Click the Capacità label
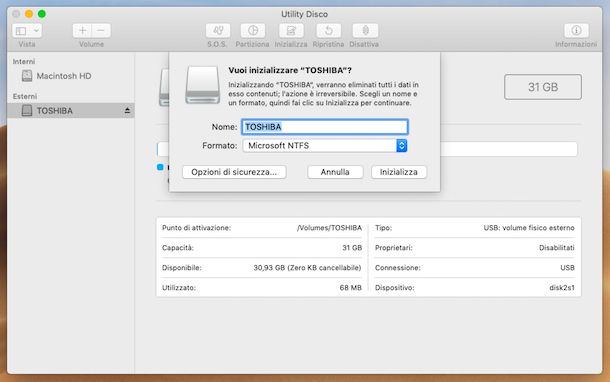 pyautogui.click(x=178, y=248)
